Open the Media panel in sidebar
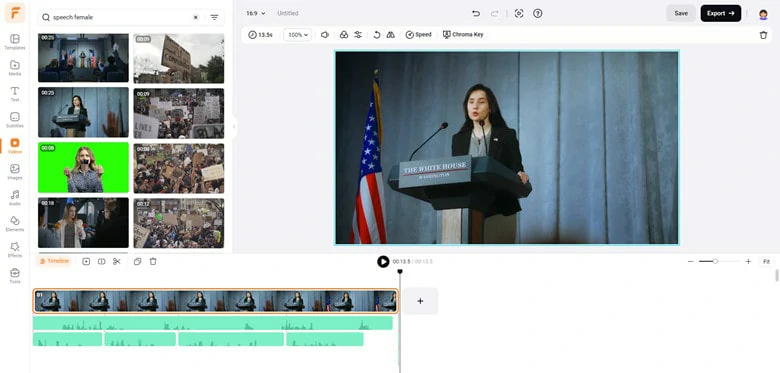Image resolution: width=780 pixels, height=373 pixels. [15, 68]
